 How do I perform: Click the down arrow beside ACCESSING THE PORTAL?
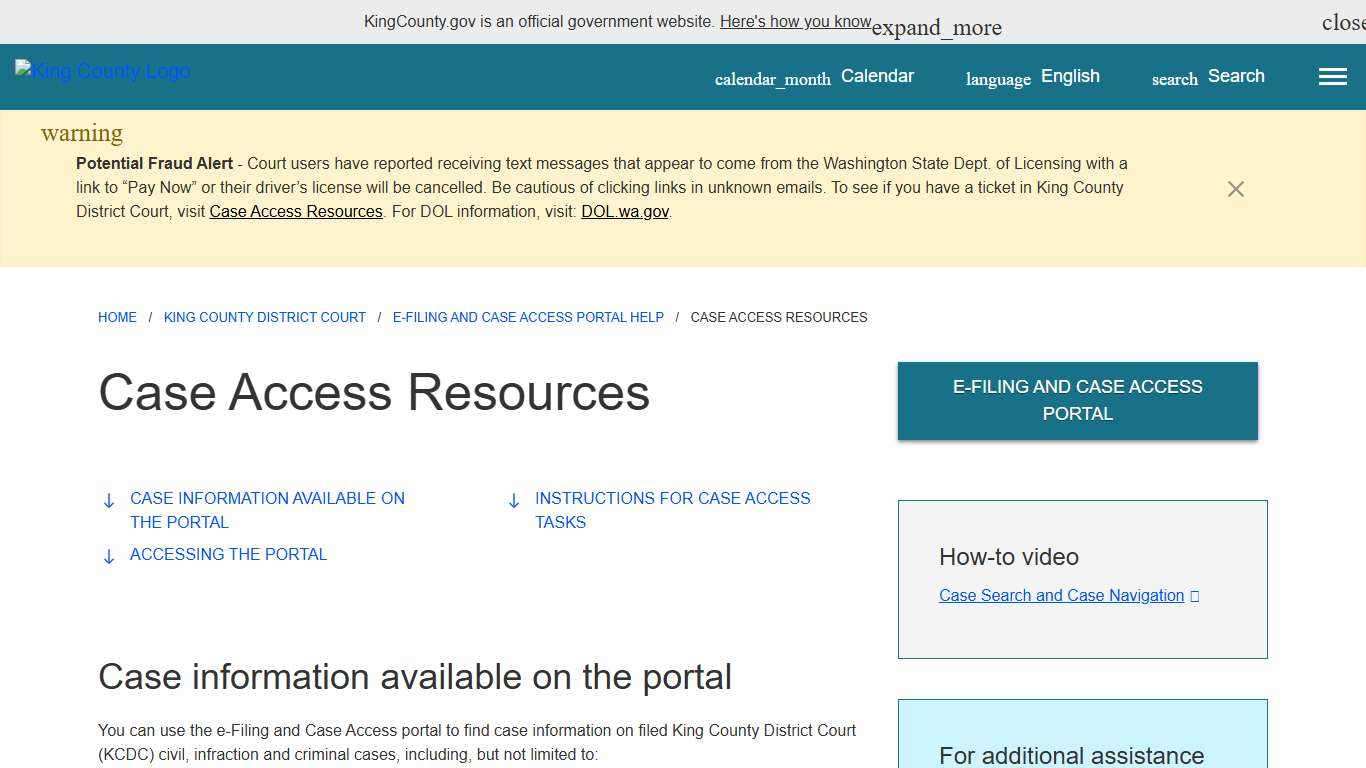109,555
